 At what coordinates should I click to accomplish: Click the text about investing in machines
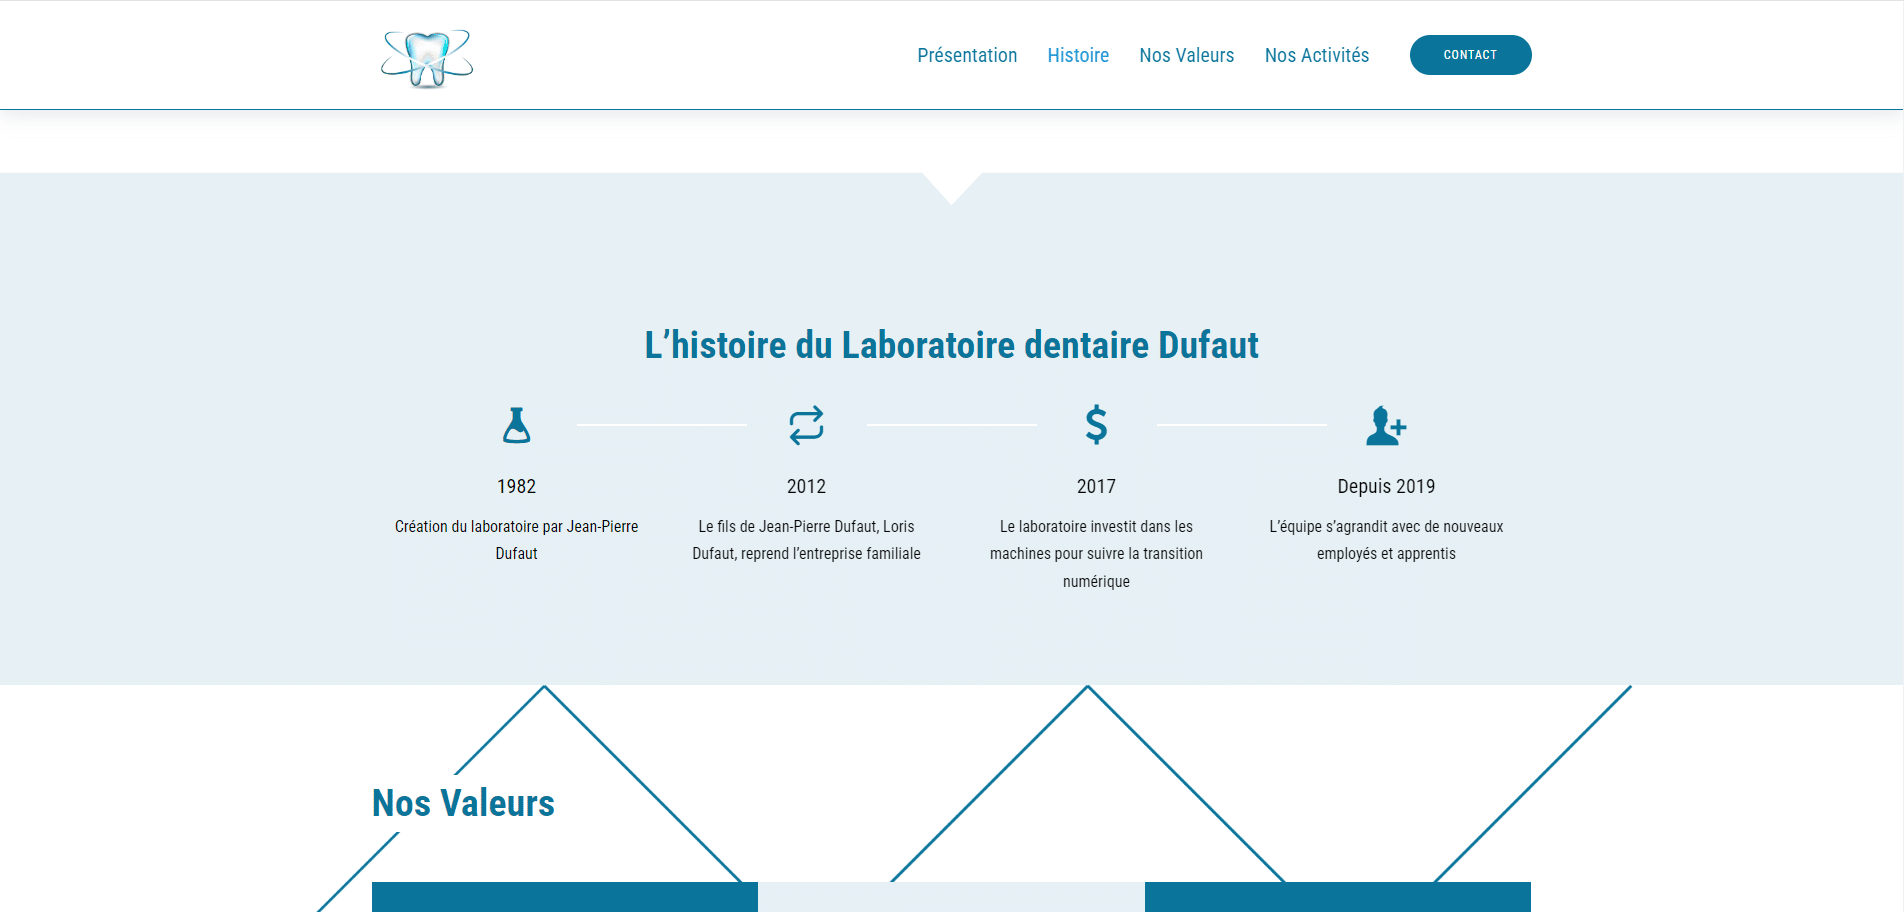click(1096, 553)
